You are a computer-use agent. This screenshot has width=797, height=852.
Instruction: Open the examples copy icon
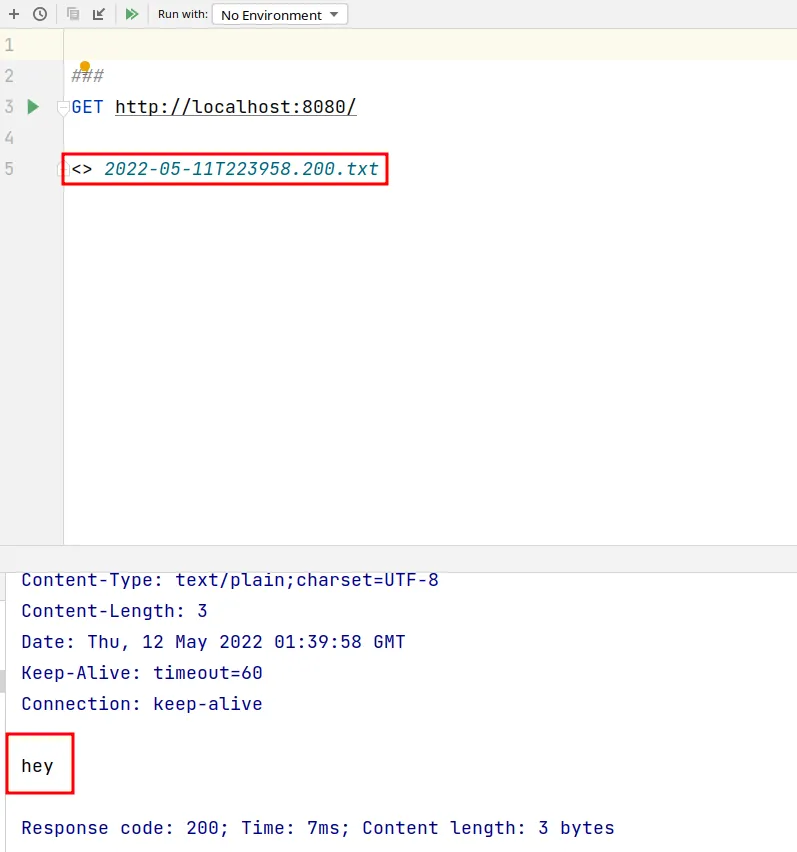pyautogui.click(x=73, y=14)
